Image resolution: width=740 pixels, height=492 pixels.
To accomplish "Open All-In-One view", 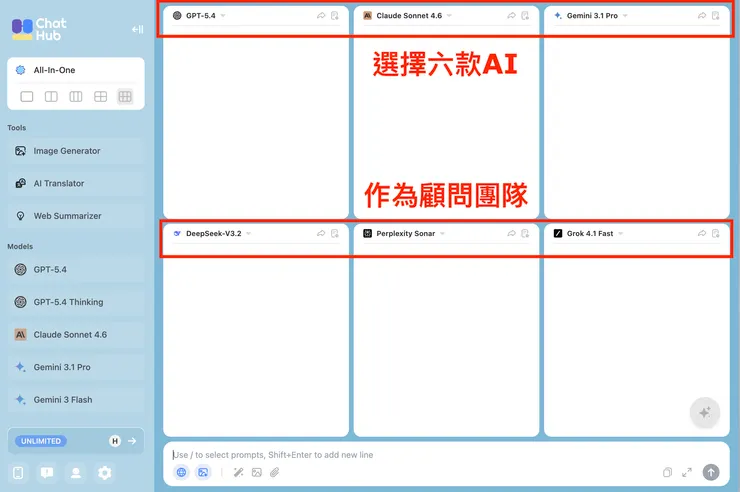I will tap(76, 70).
